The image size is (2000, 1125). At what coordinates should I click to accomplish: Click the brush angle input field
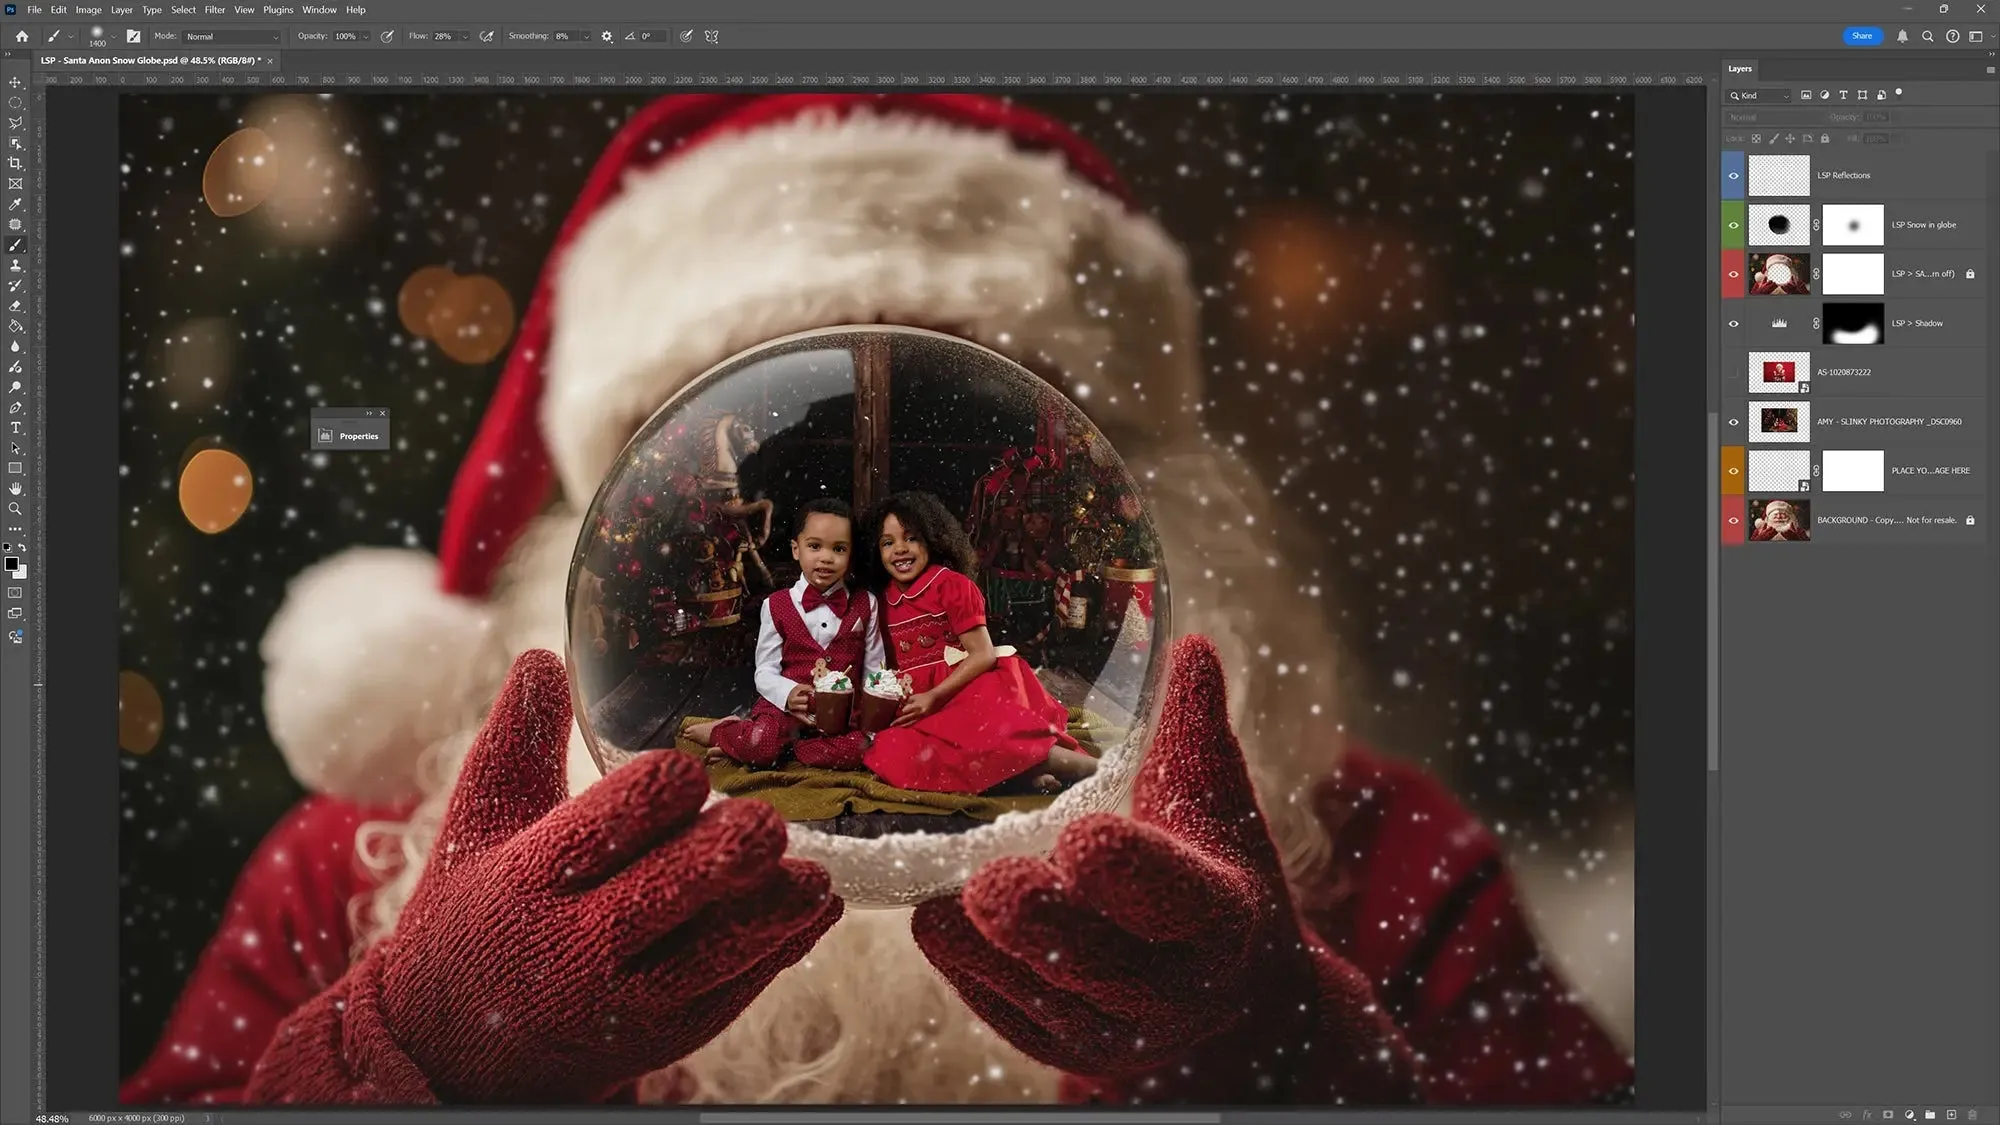[x=653, y=36]
